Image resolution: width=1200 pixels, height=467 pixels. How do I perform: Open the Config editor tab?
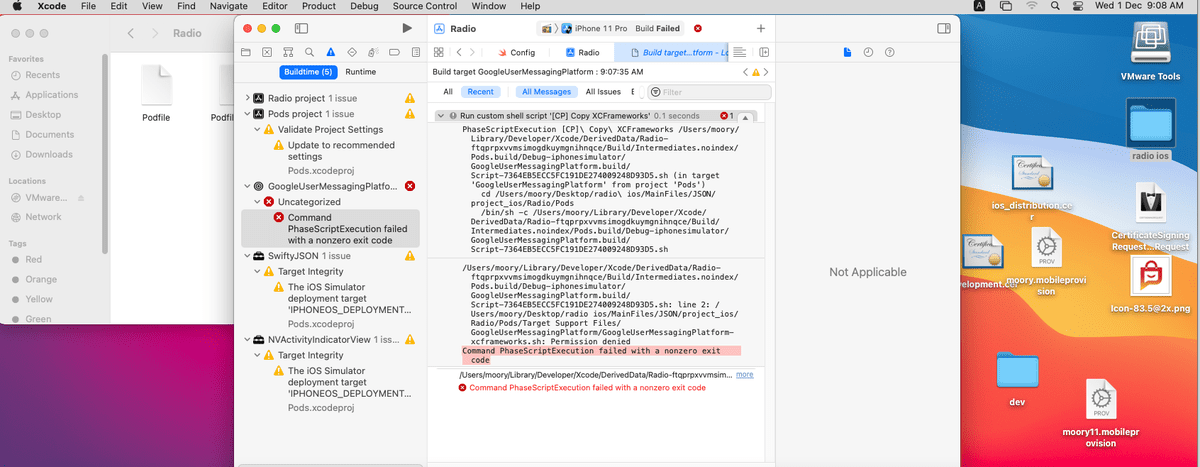point(515,52)
